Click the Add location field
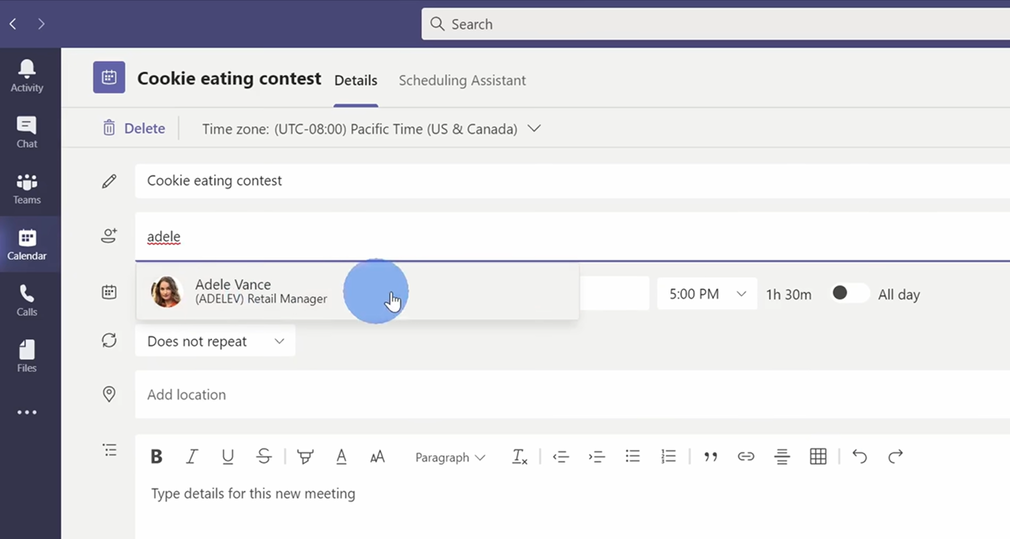This screenshot has height=539, width=1010. click(572, 394)
